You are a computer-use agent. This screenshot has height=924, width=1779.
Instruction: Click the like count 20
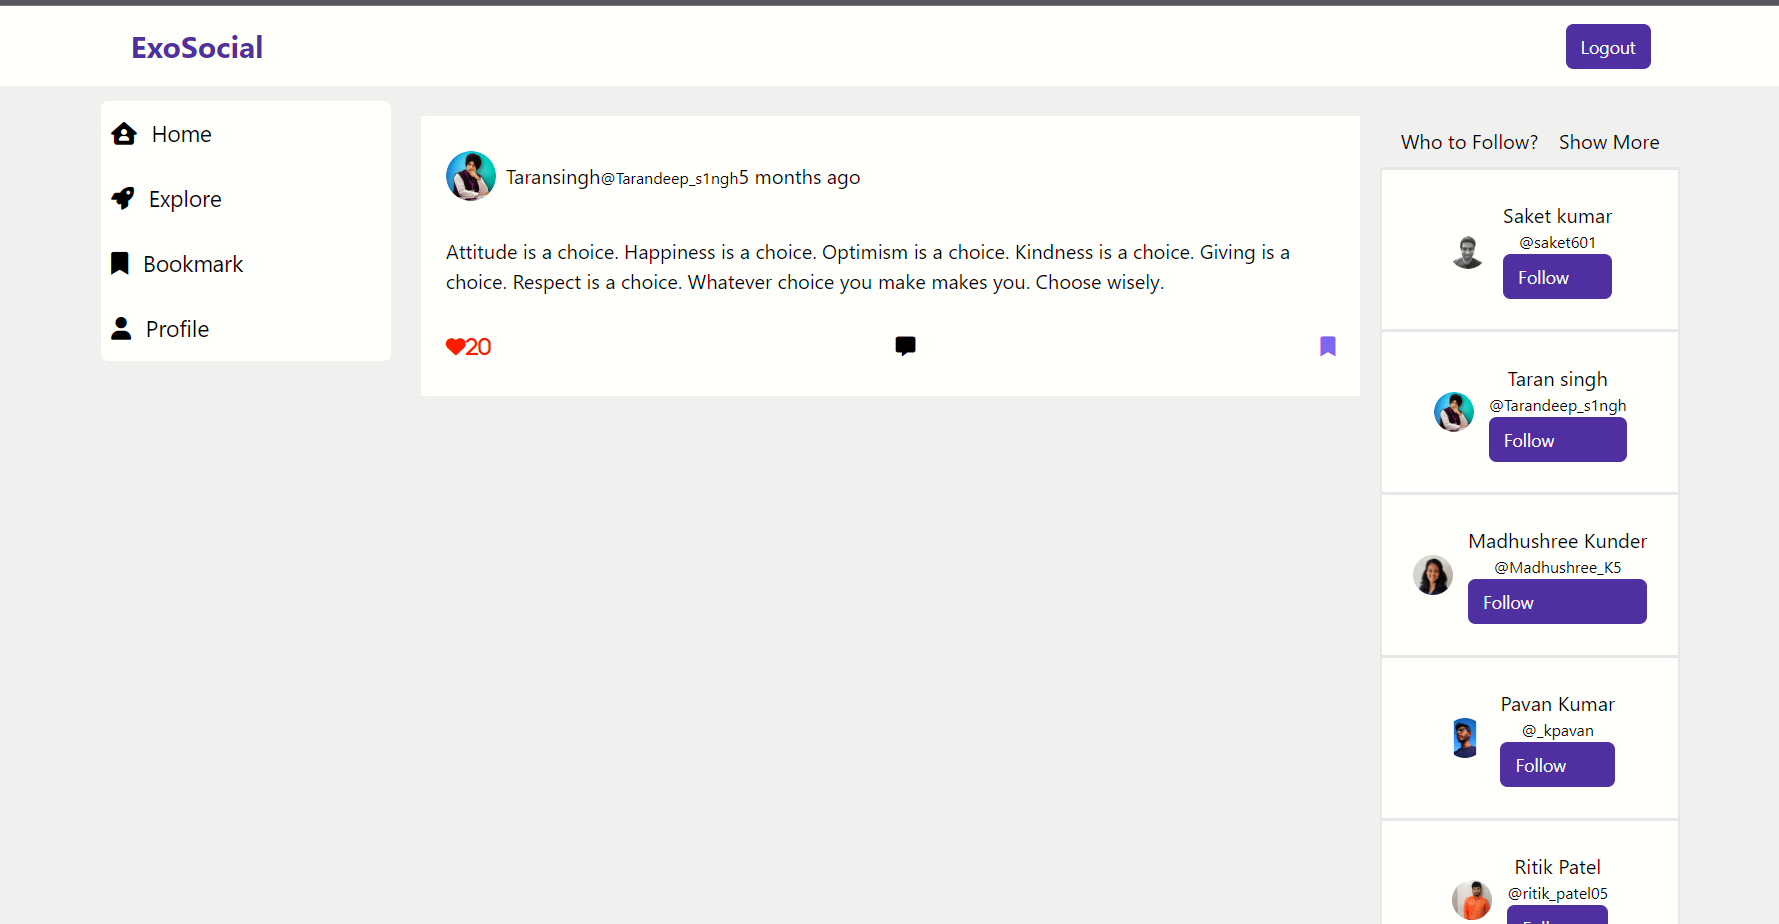[478, 347]
